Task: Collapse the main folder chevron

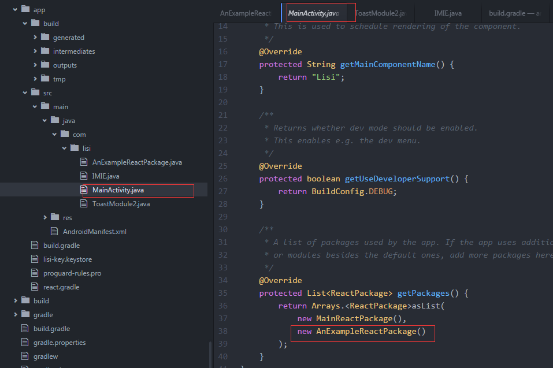Action: [35, 106]
